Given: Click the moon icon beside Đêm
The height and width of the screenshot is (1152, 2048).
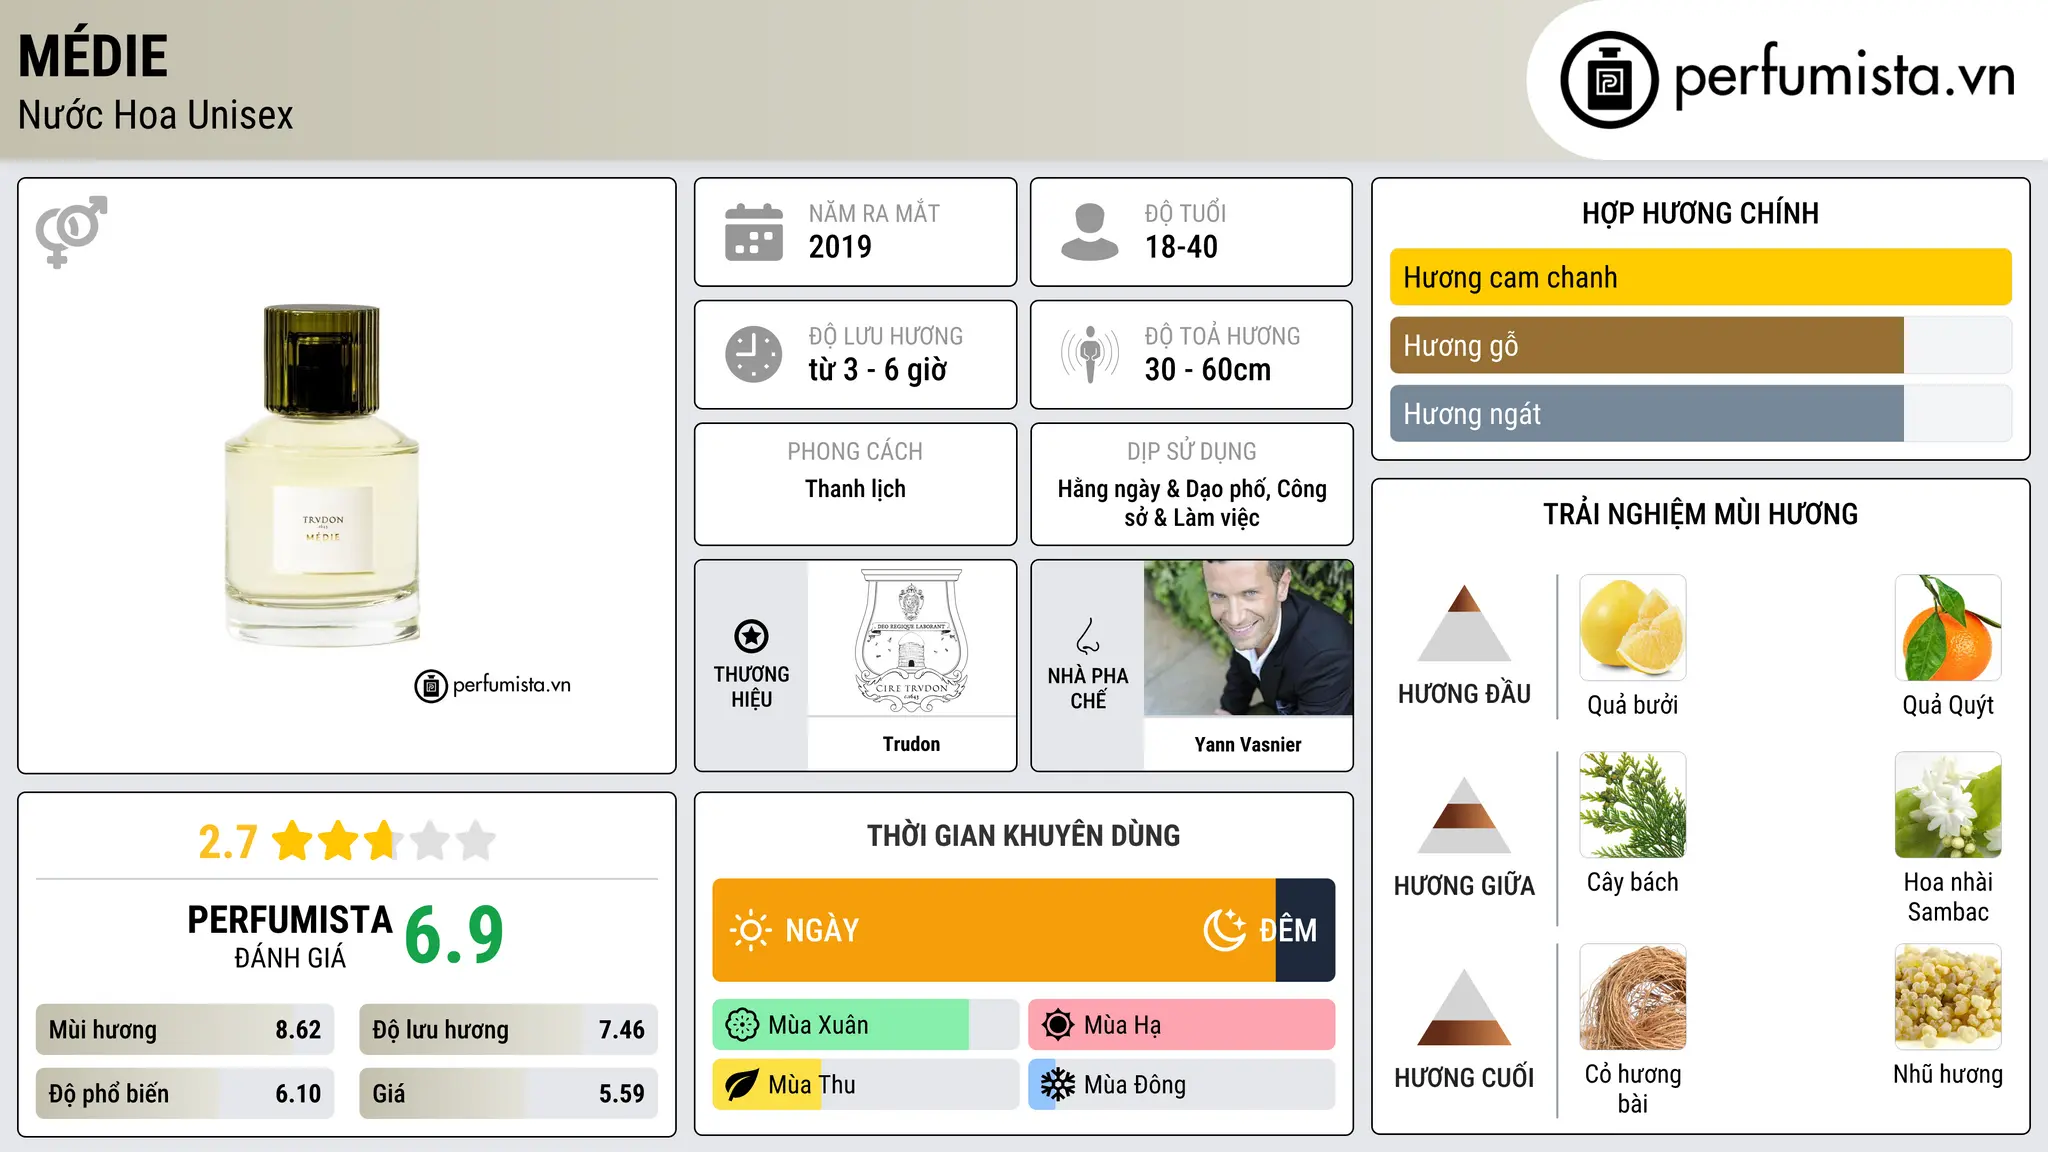Looking at the screenshot, I should pos(1225,930).
